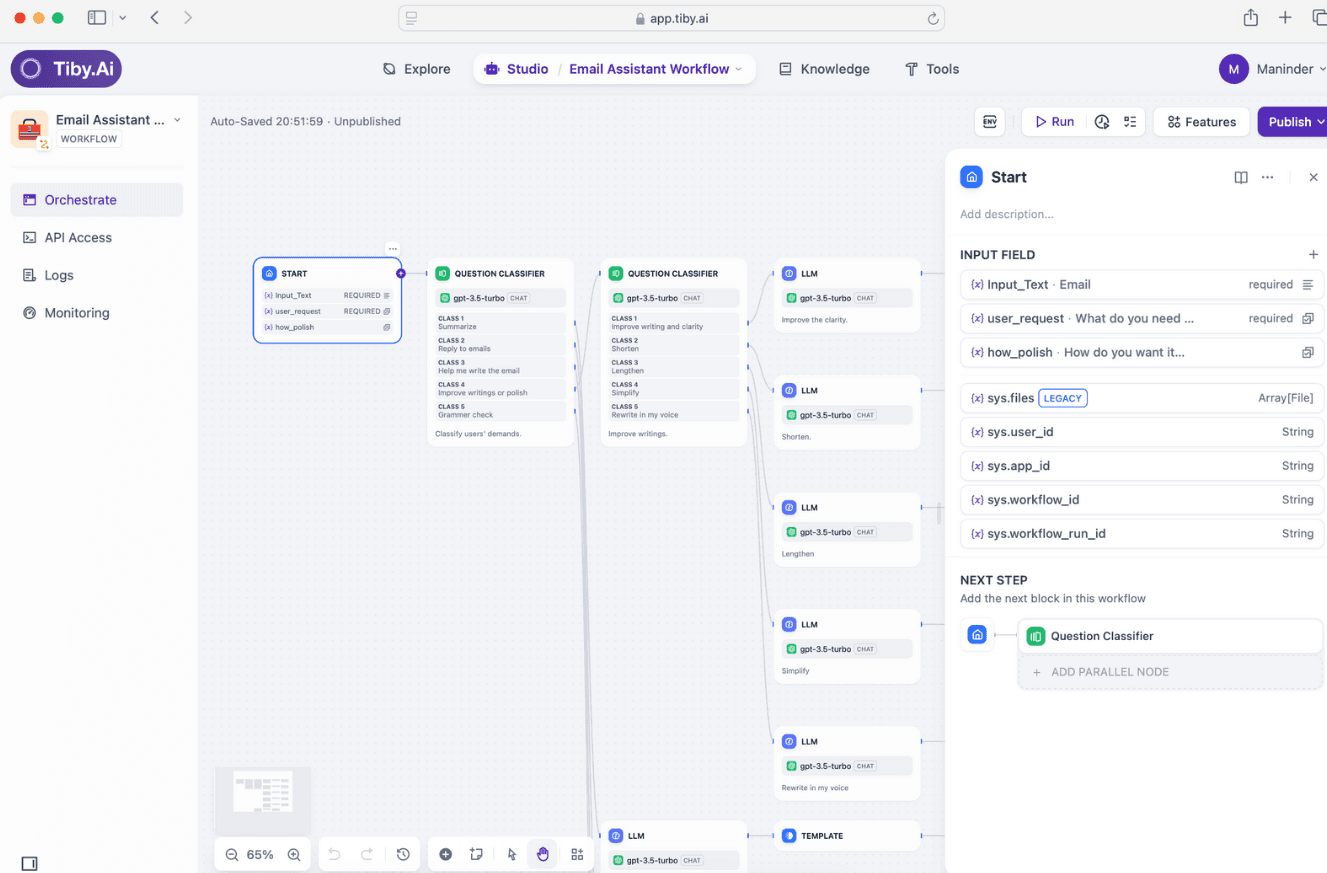Switch to the pointer selection tool
Viewport: 1327px width, 873px height.
511,854
